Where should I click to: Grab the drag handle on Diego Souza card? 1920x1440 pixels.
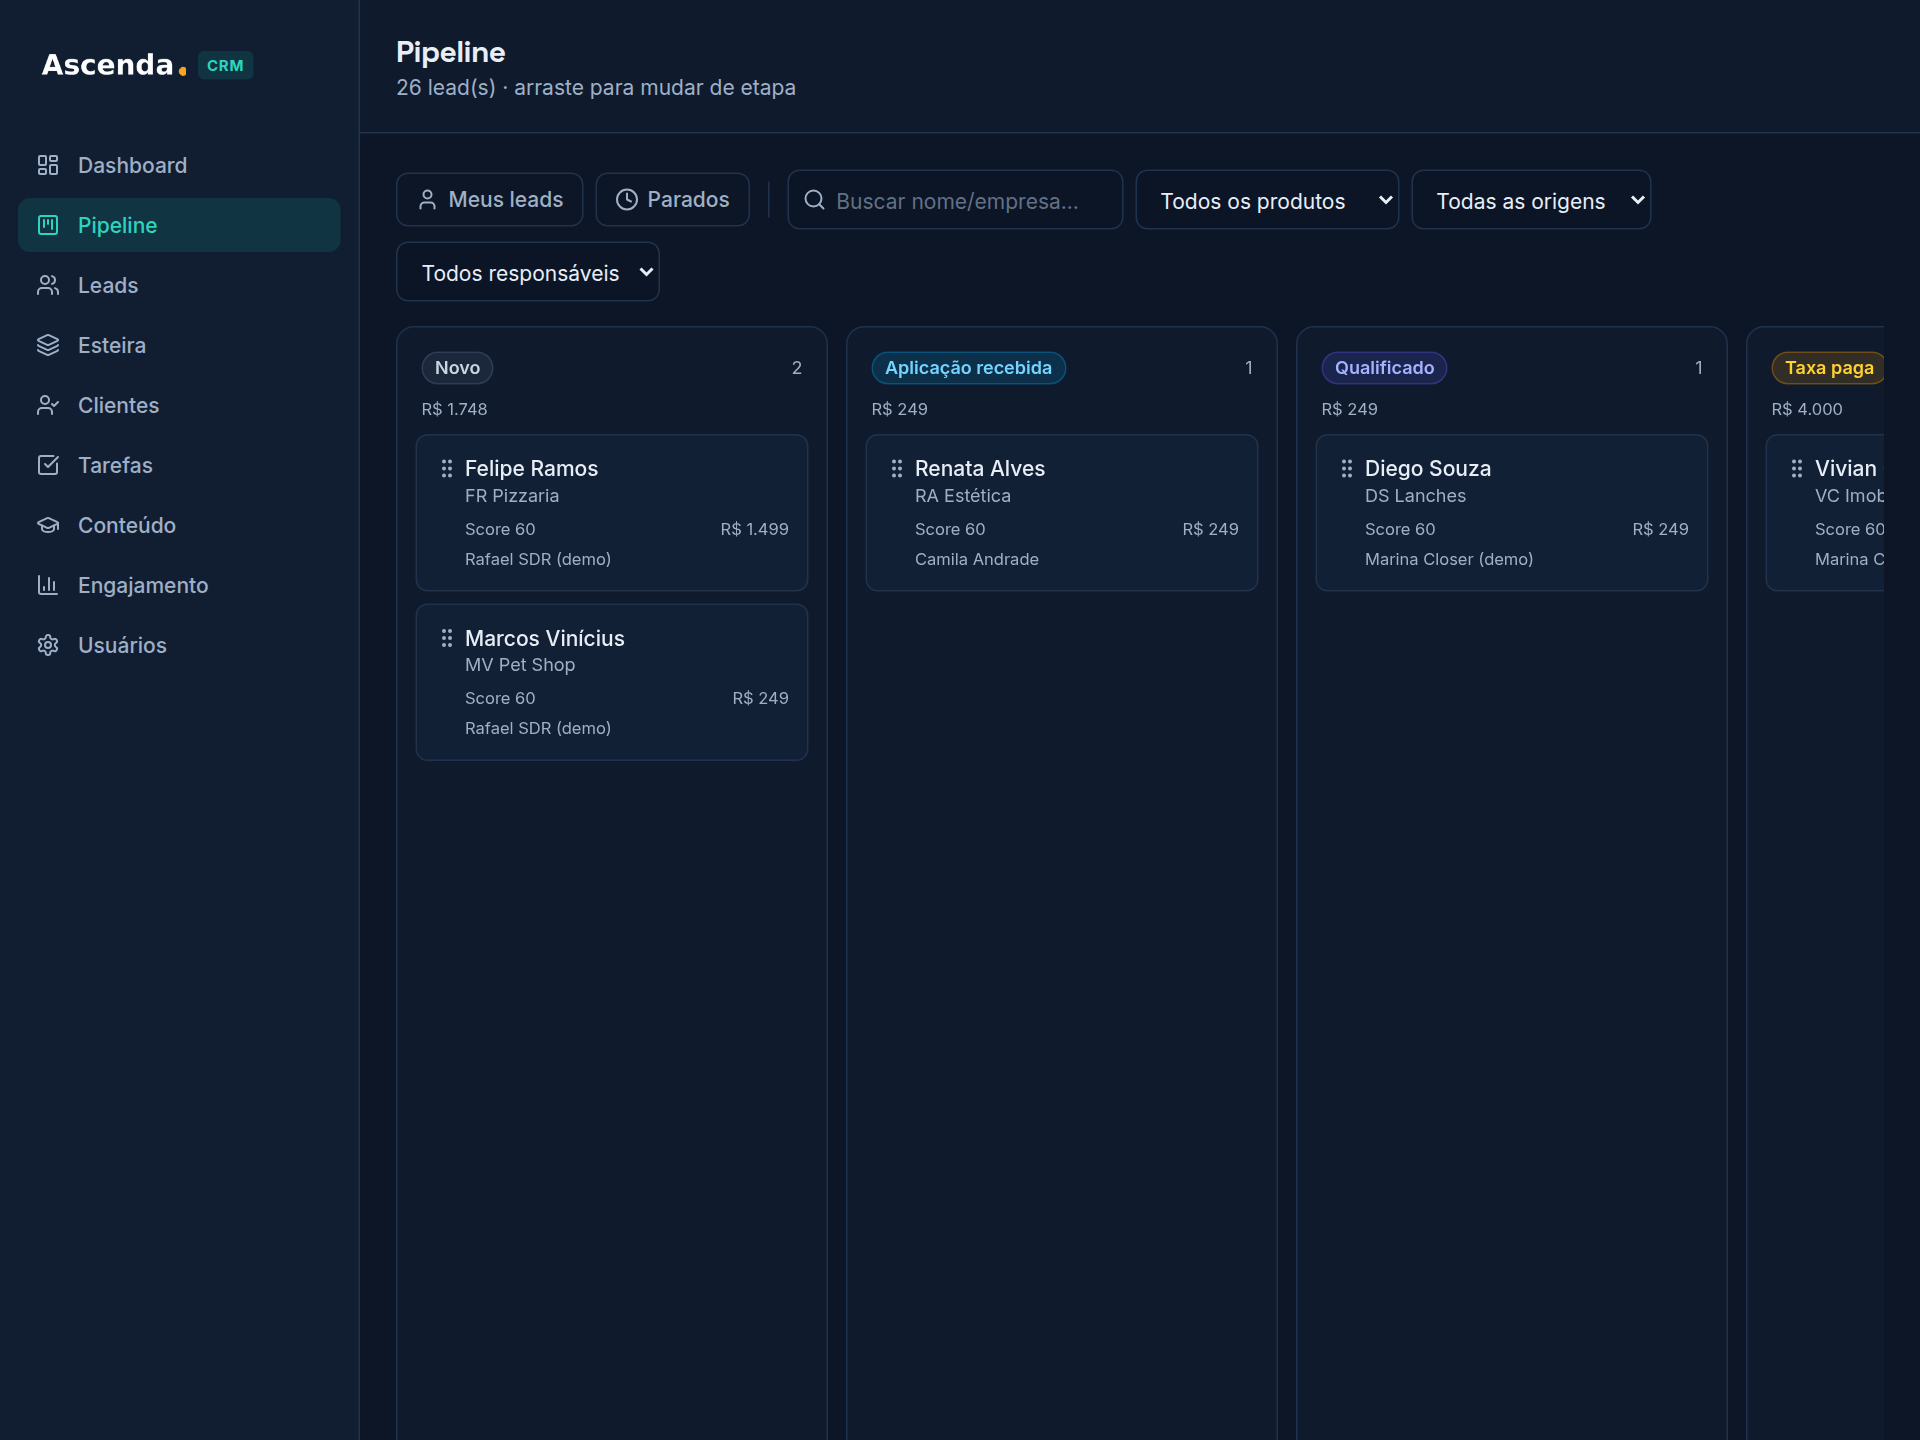pos(1347,468)
